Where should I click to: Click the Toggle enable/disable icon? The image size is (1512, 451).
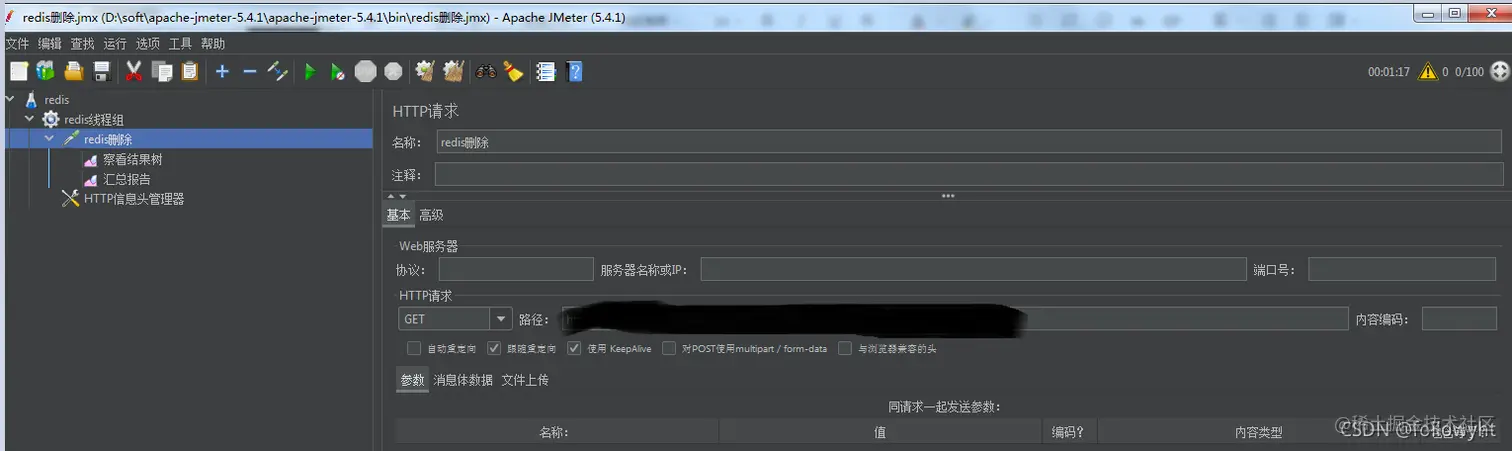click(278, 71)
